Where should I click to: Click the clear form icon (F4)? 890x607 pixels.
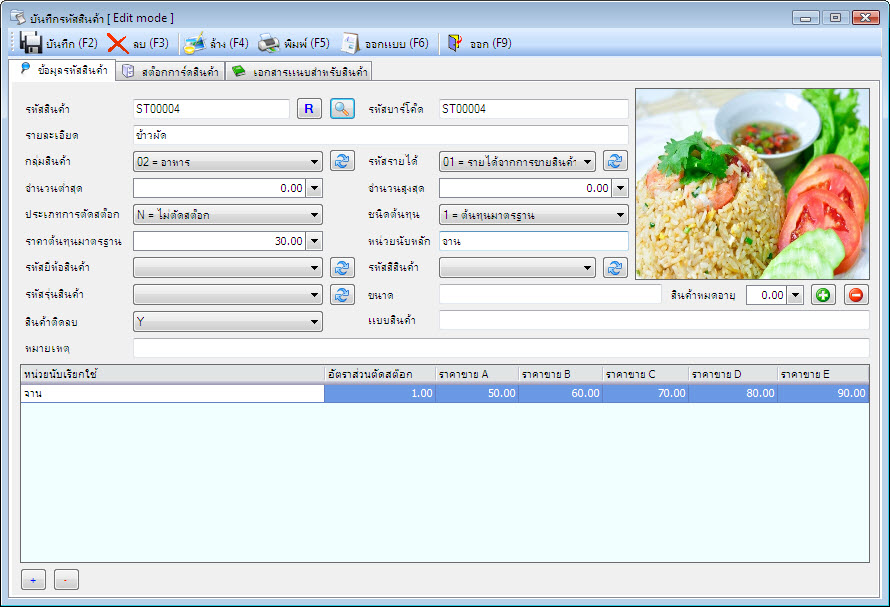(x=195, y=43)
